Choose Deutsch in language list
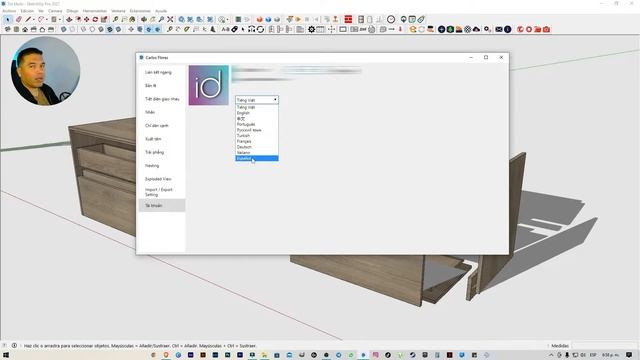Image resolution: width=640 pixels, height=360 pixels. click(257, 147)
